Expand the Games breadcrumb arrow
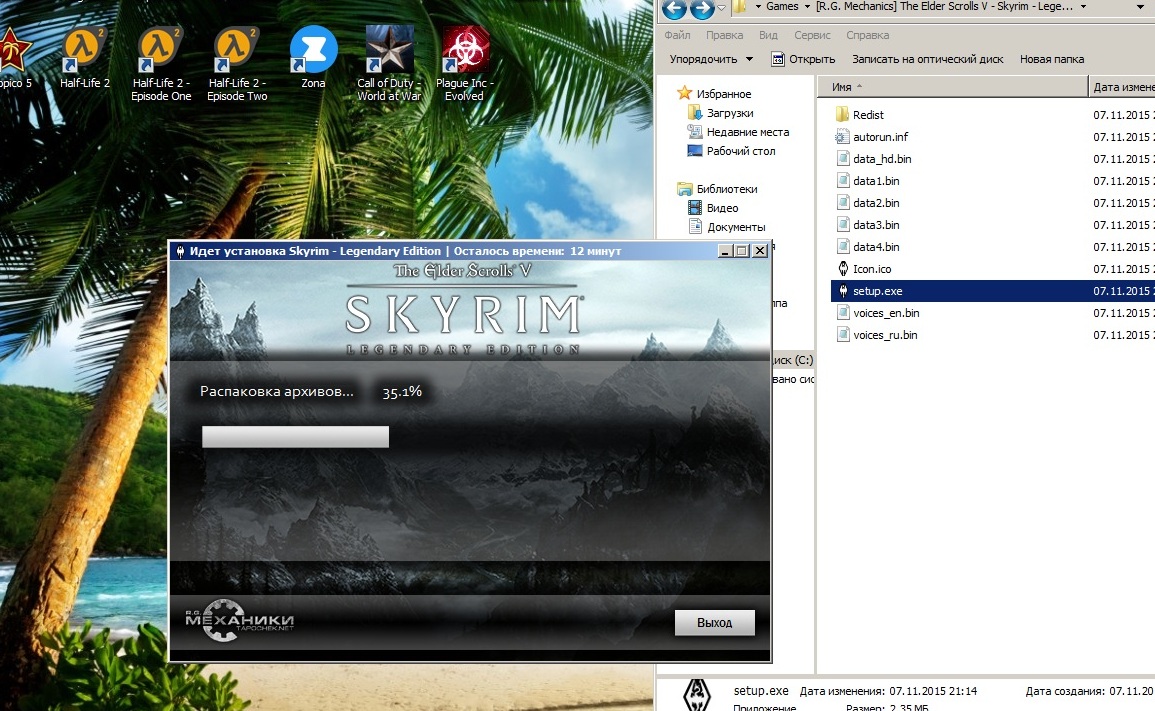Viewport: 1155px width, 711px height. tap(807, 7)
